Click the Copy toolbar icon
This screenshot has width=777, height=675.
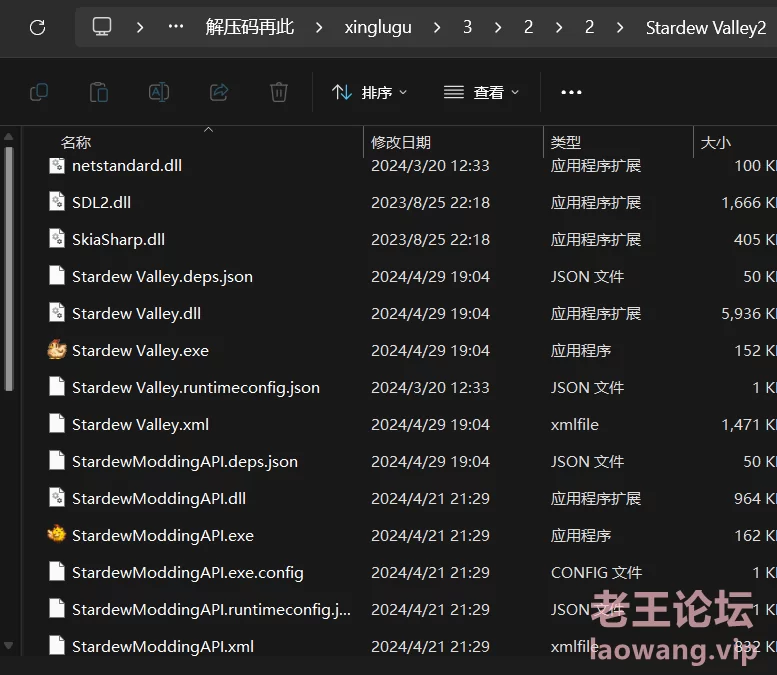39,92
